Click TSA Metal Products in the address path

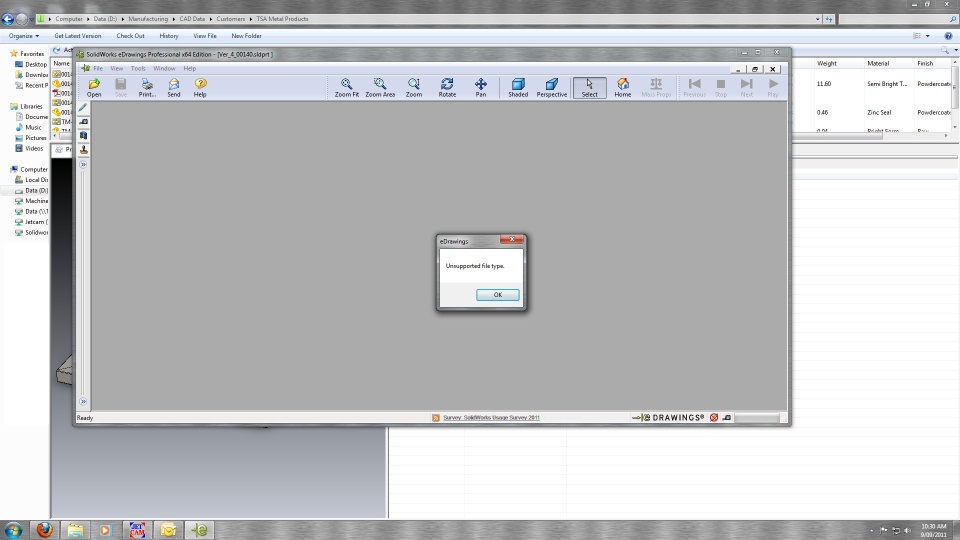282,19
